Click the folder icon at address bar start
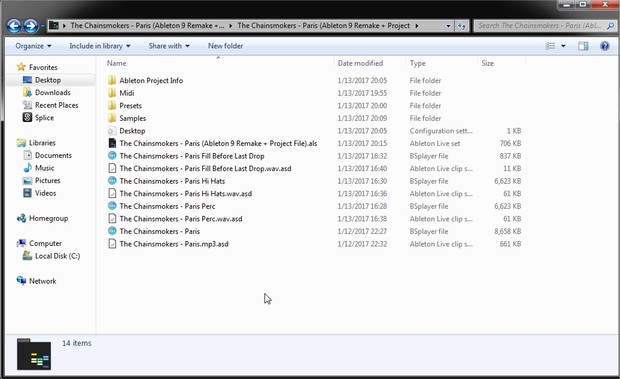 coord(54,26)
